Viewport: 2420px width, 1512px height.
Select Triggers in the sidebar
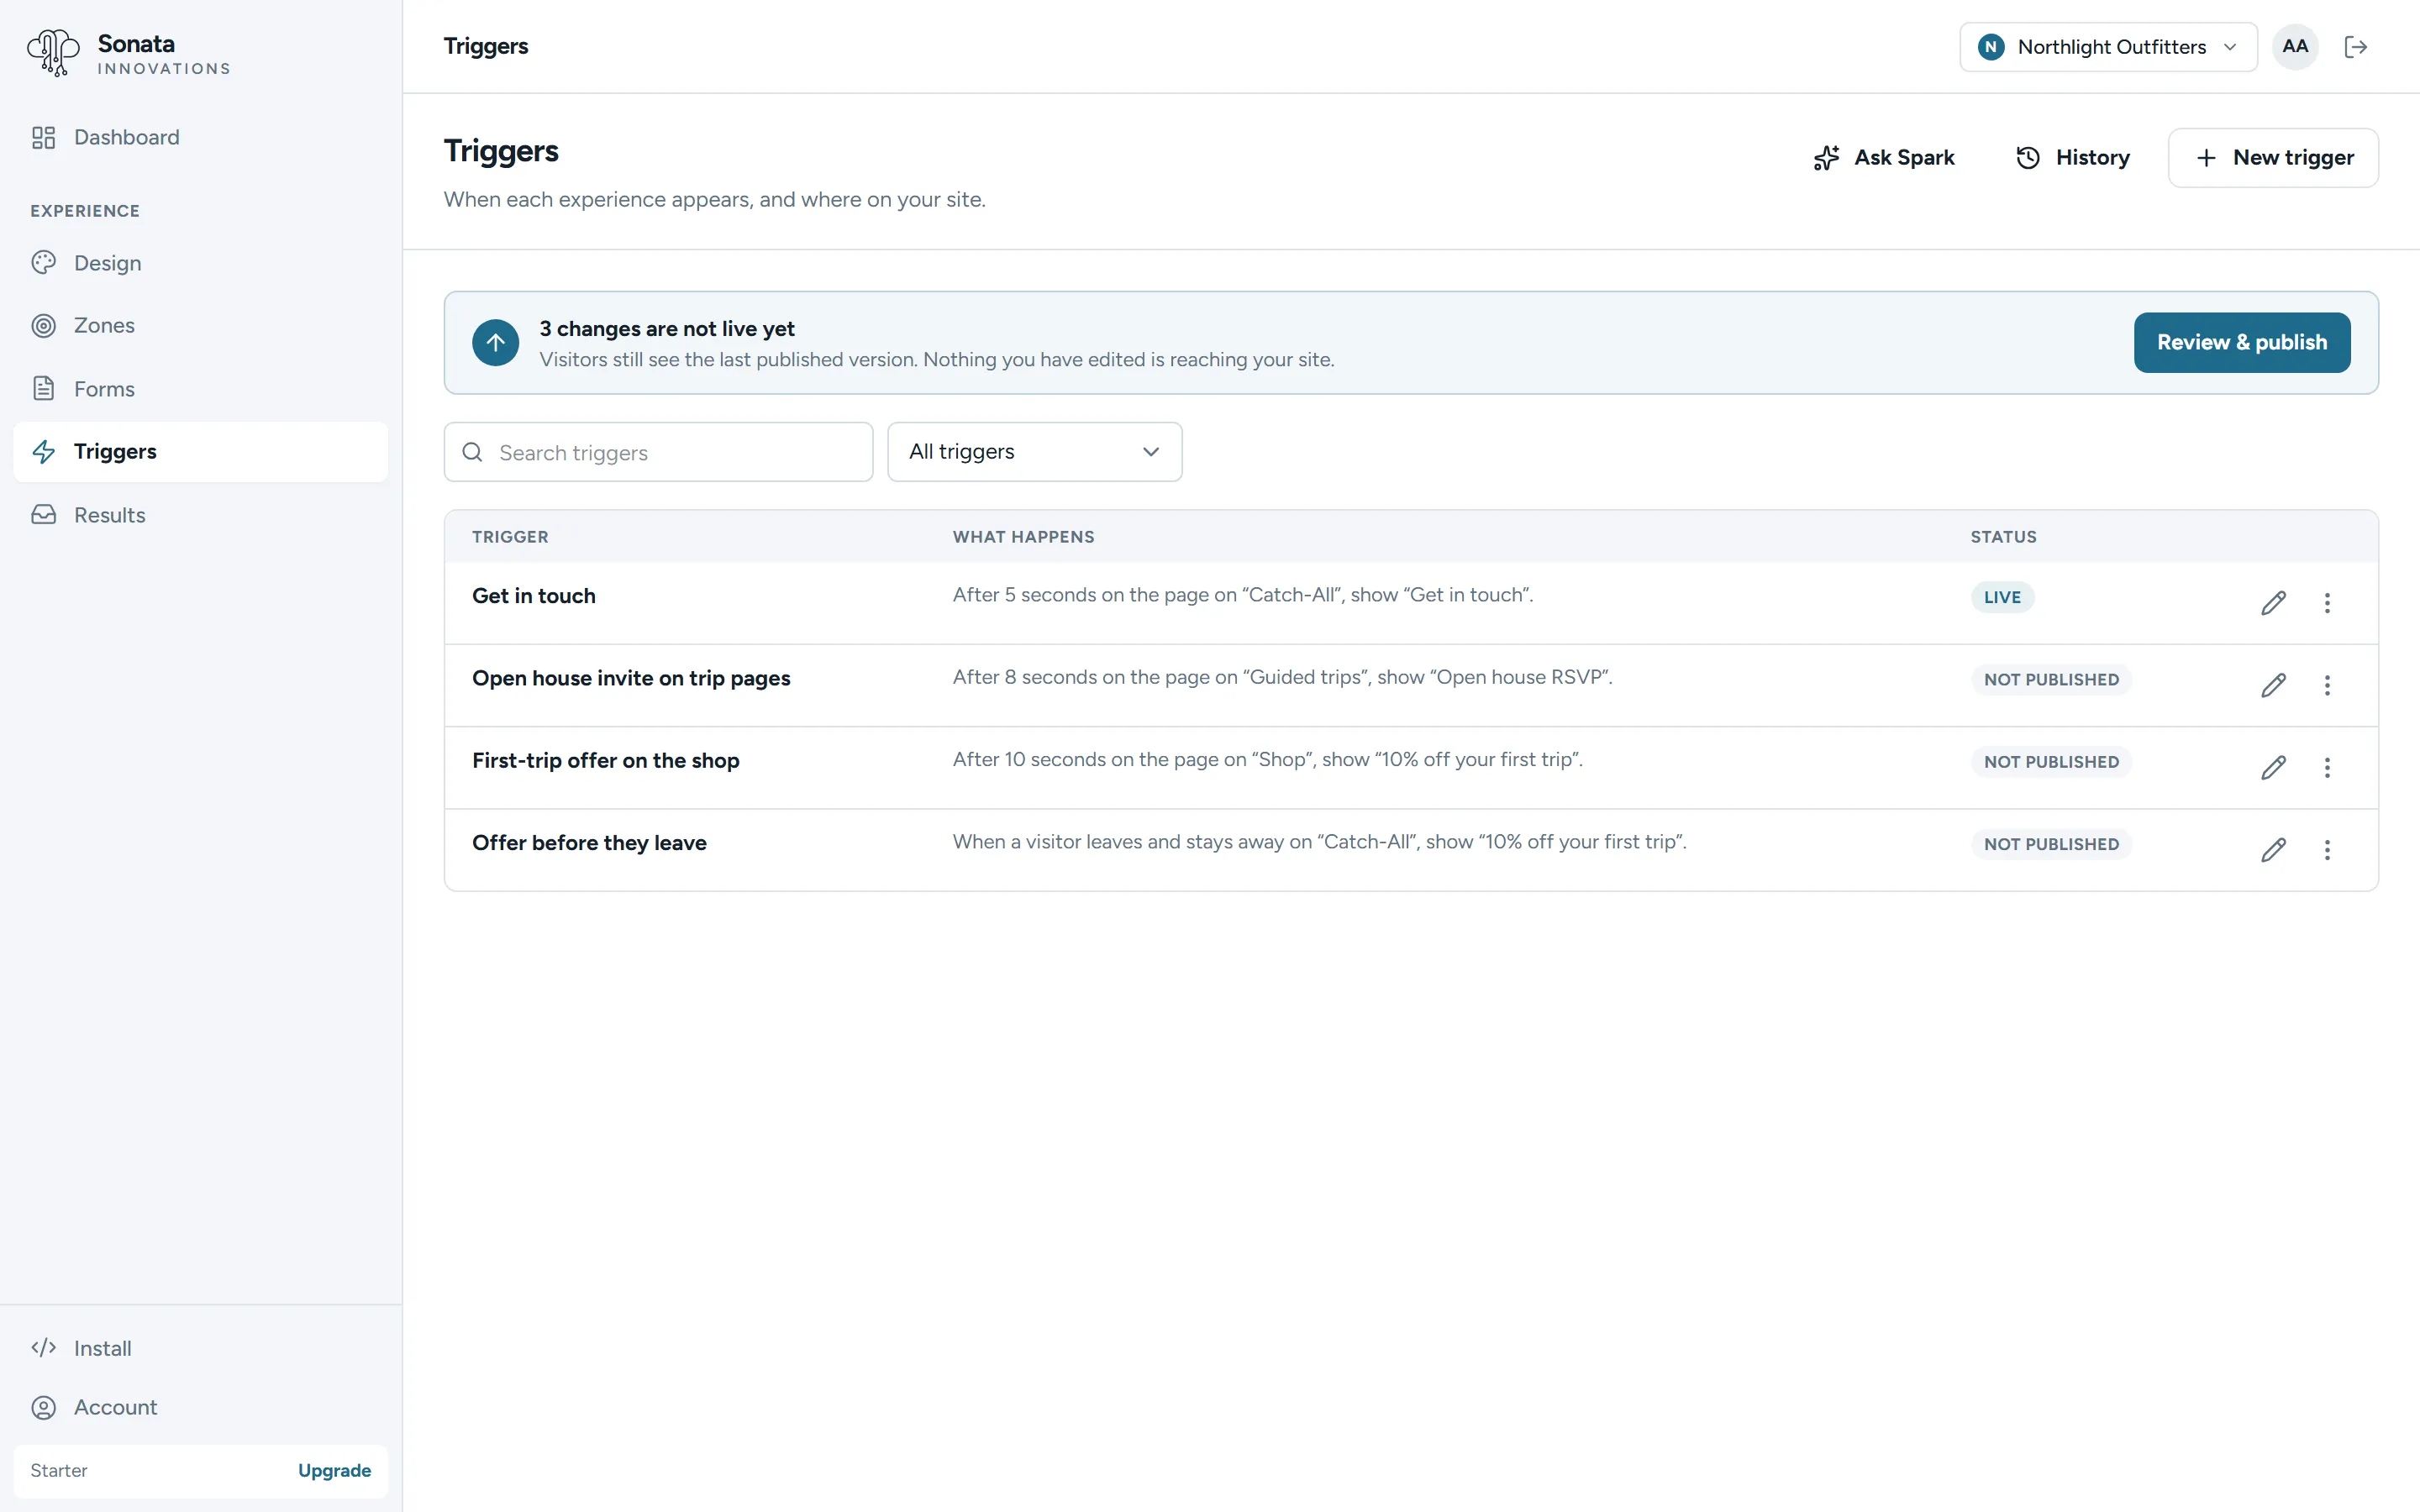(200, 452)
